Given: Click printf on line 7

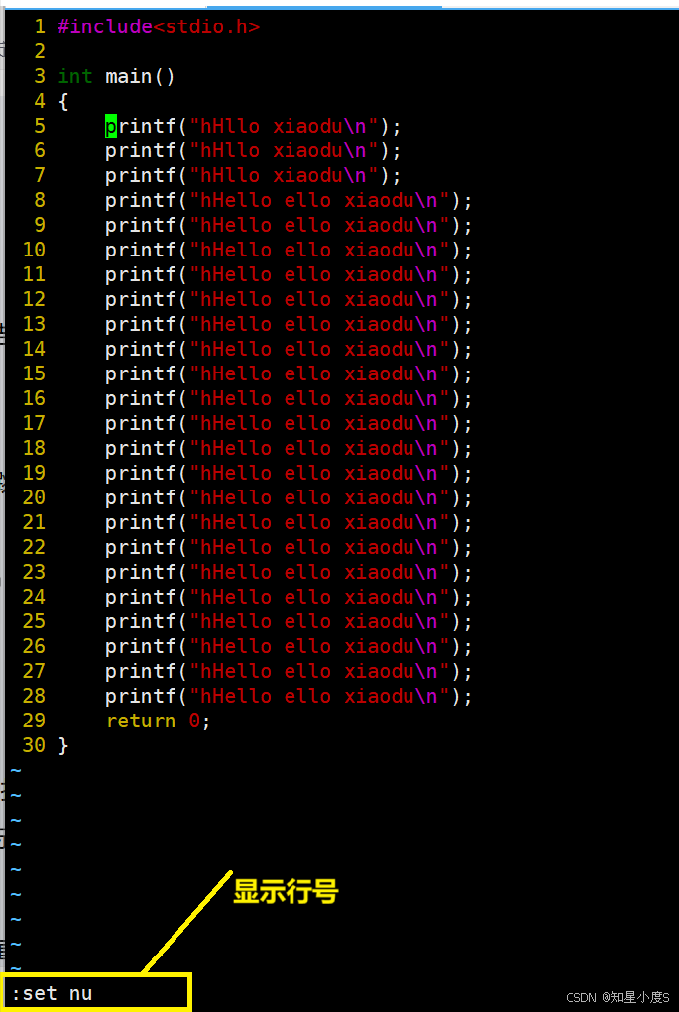Looking at the screenshot, I should point(140,176).
